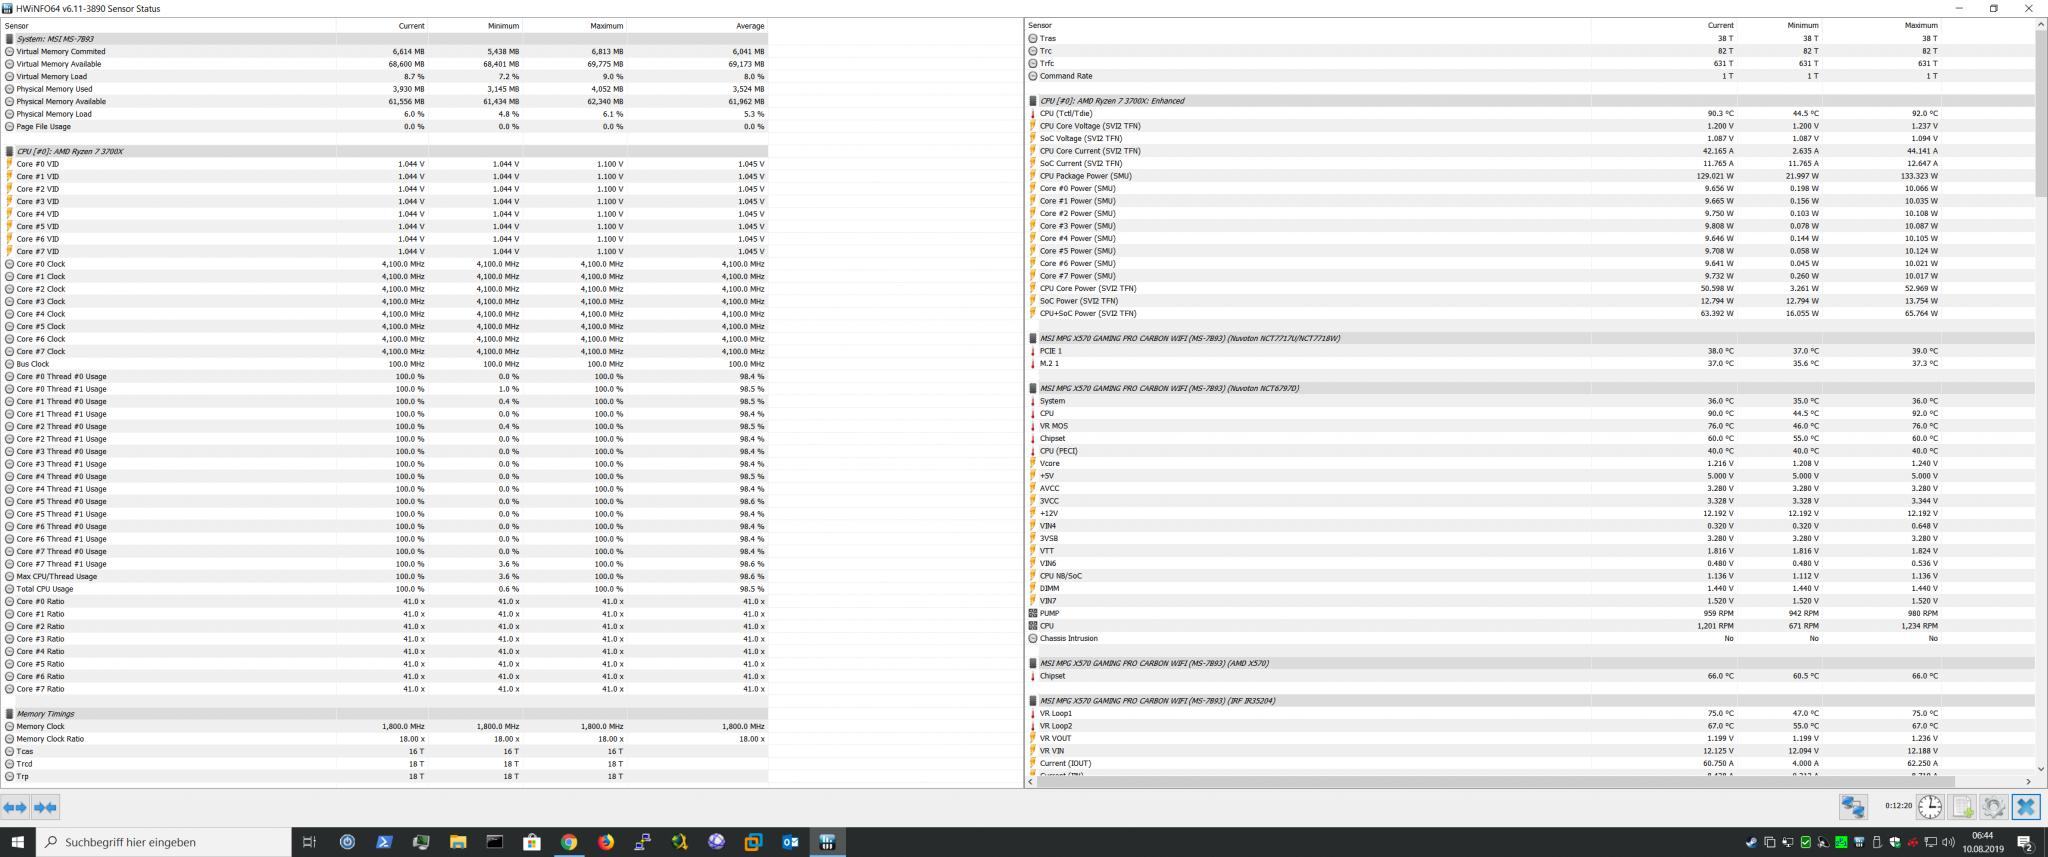Open VirtualBox cube icon on the taskbar
Viewport: 2048px width, 857px height.
coord(753,842)
